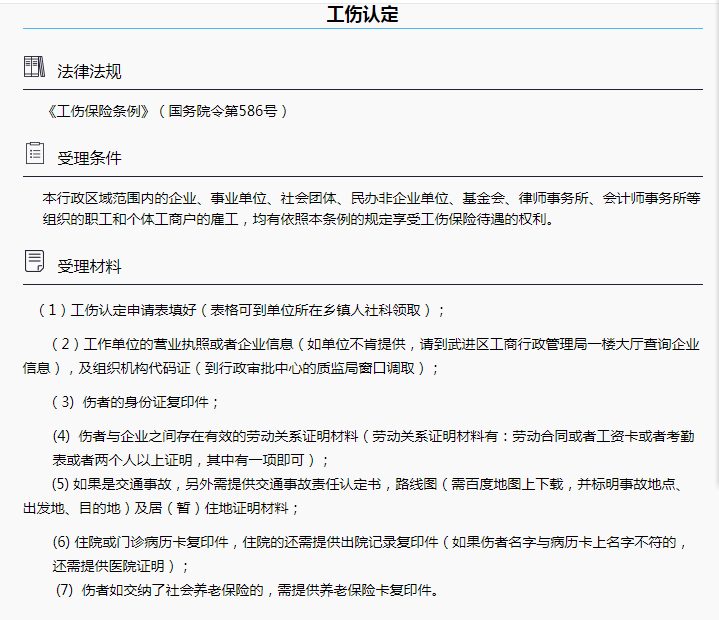
Task: Click the line starting 表或者两个人以上证明
Action: tap(190, 460)
